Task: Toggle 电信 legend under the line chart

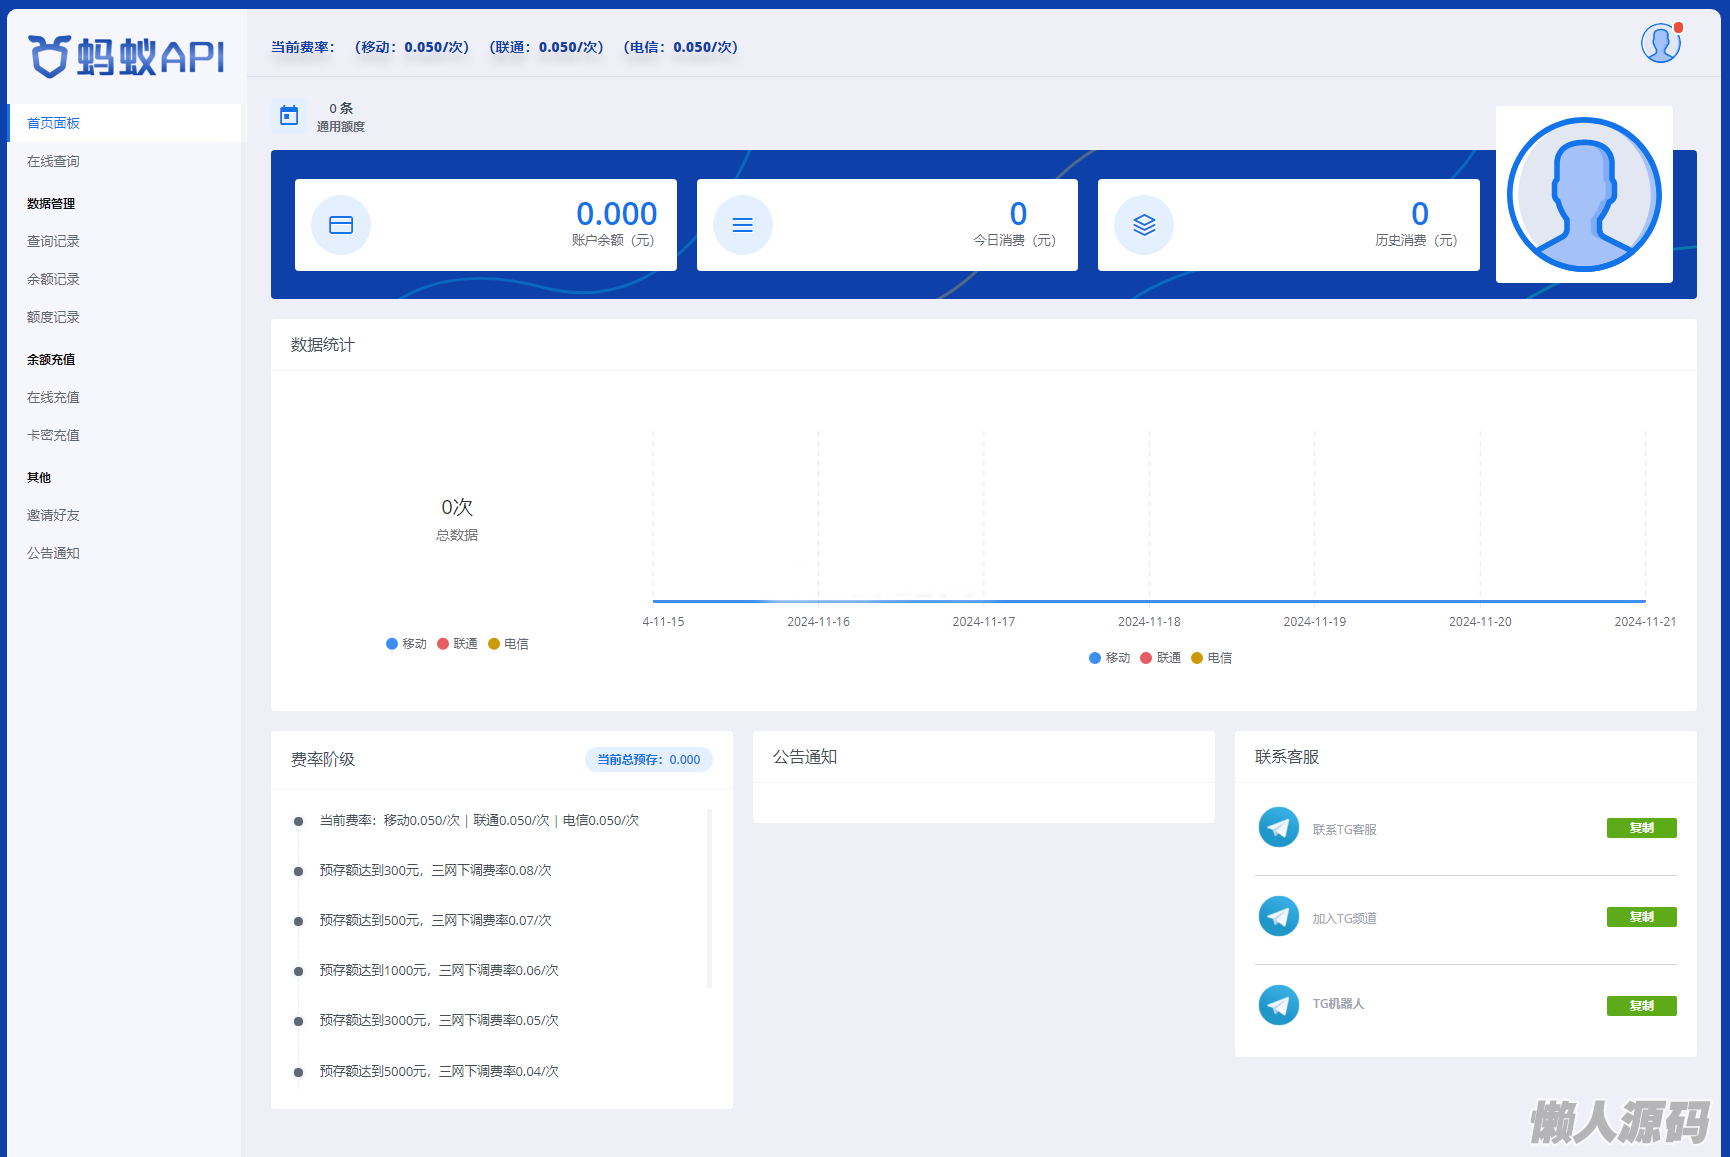Action: point(1212,658)
